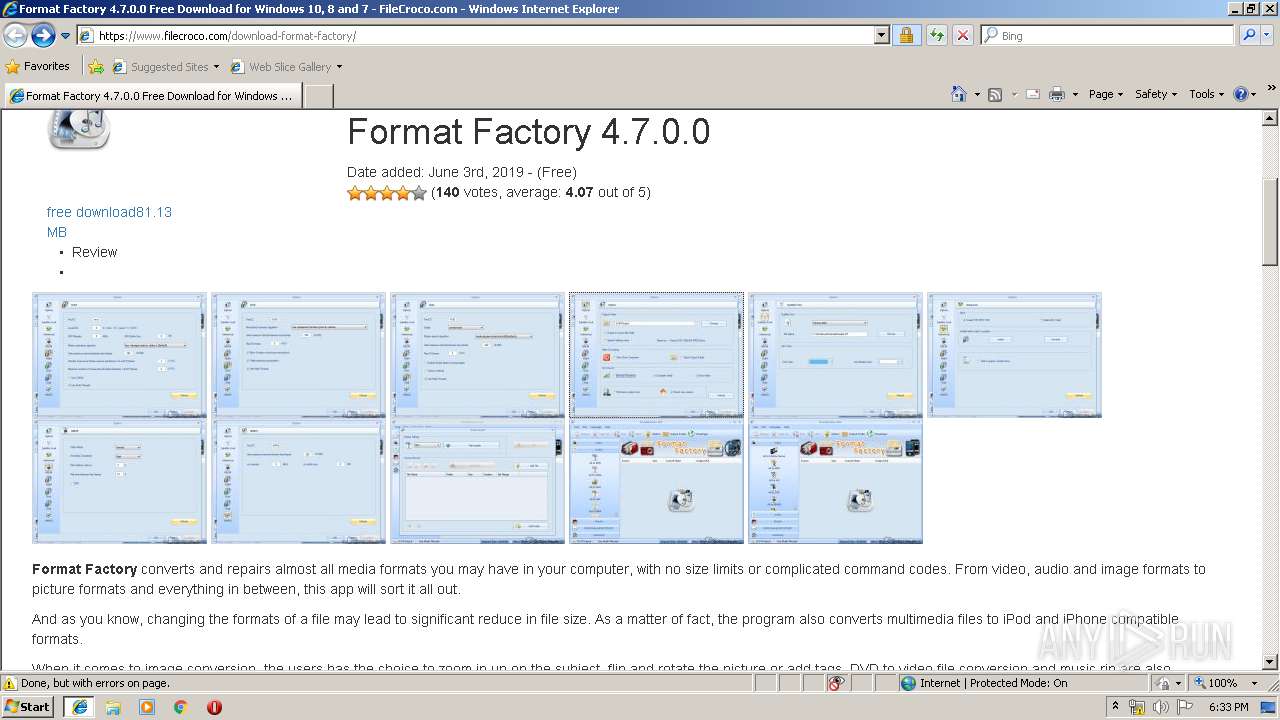
Task: Open the Windows Media Player taskbar icon
Action: [147, 707]
